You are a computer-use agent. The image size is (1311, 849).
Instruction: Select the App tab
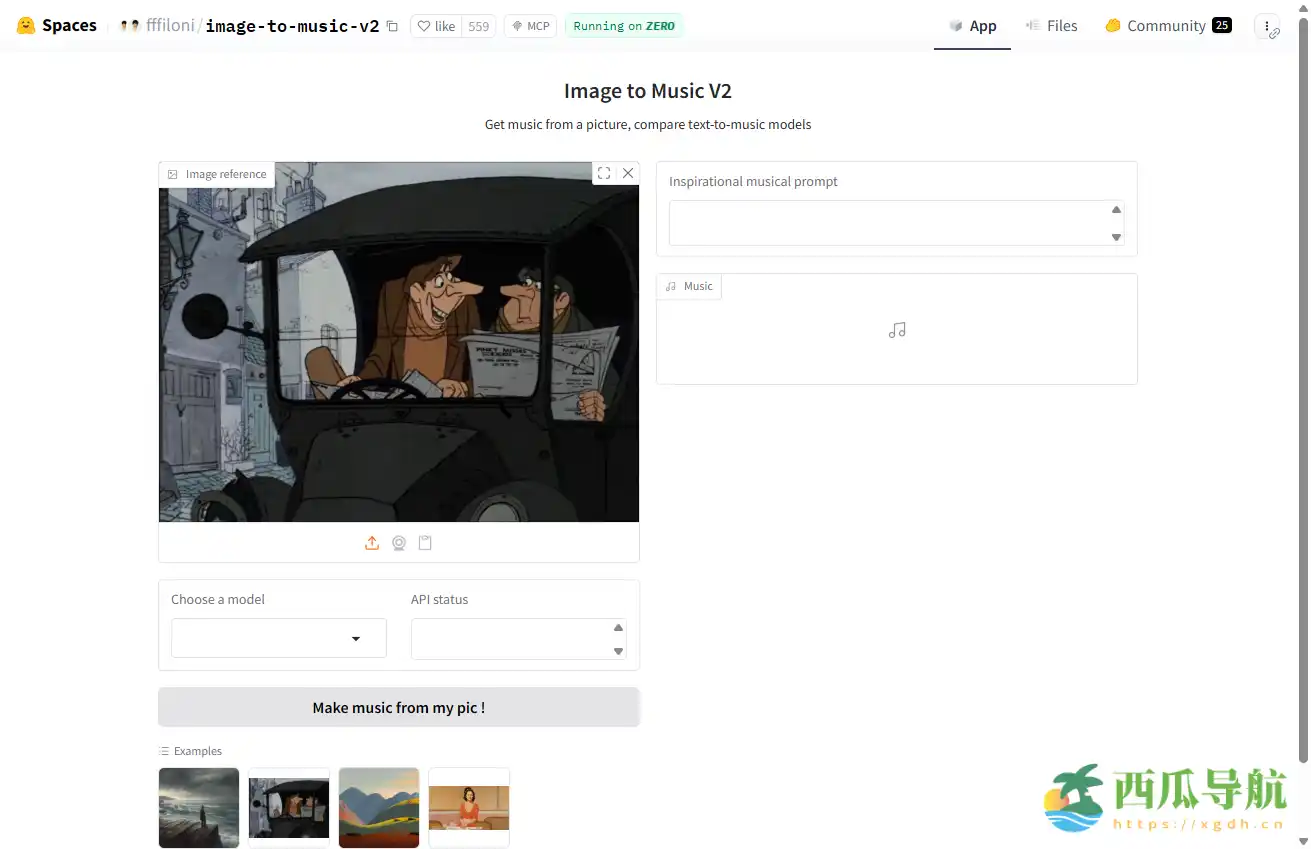tap(973, 26)
